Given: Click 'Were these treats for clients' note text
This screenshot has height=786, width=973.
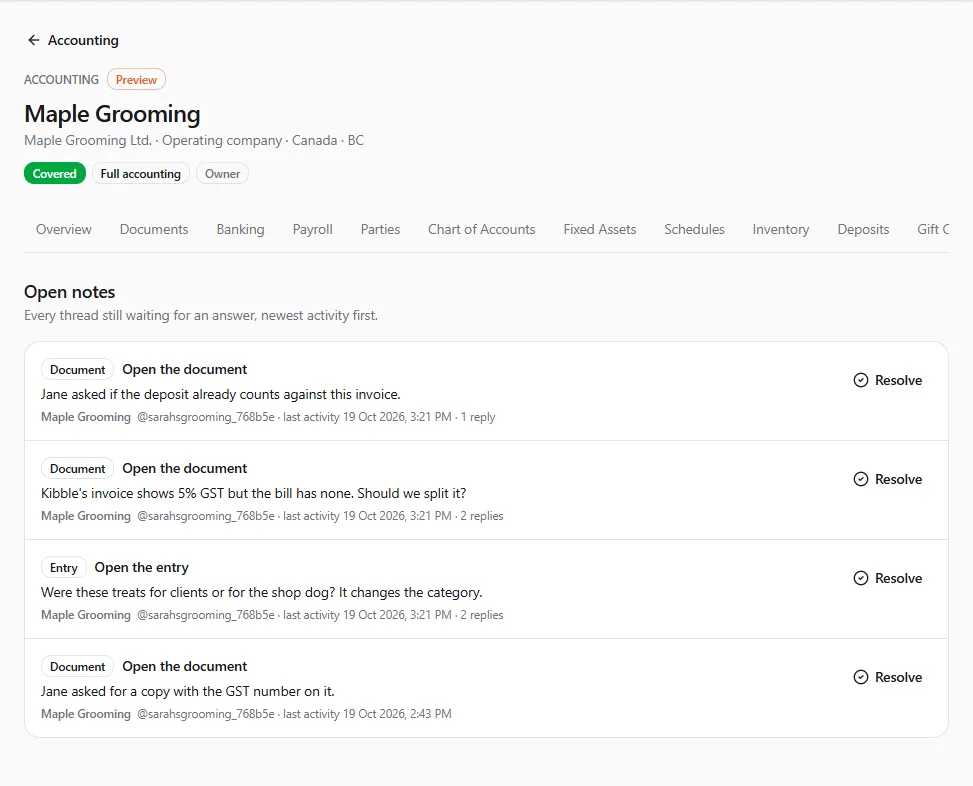Looking at the screenshot, I should (x=261, y=592).
